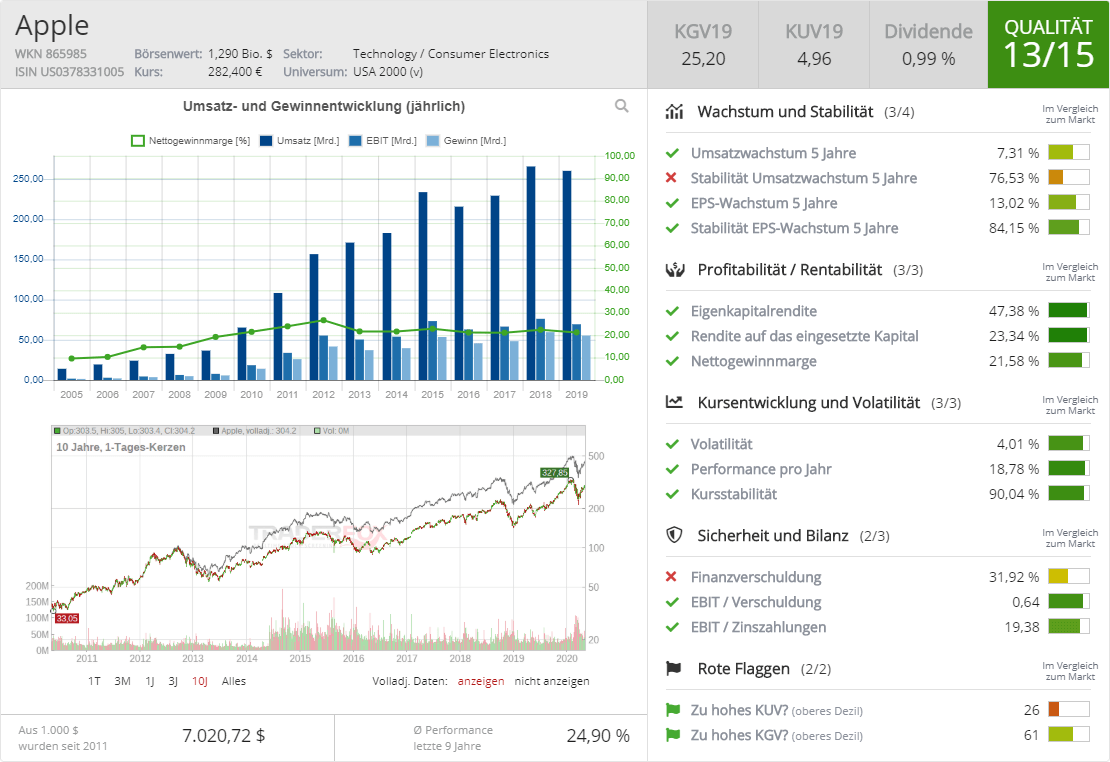1110x762 pixels.
Task: Click the WKN 865985 text
Action: (51, 54)
